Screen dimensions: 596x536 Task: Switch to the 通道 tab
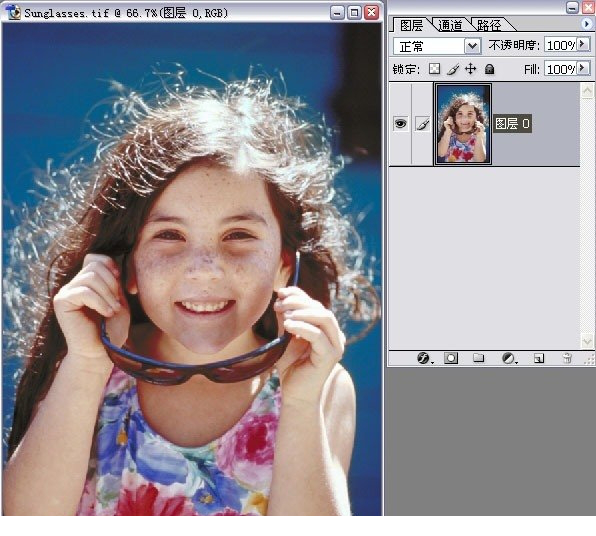[451, 25]
